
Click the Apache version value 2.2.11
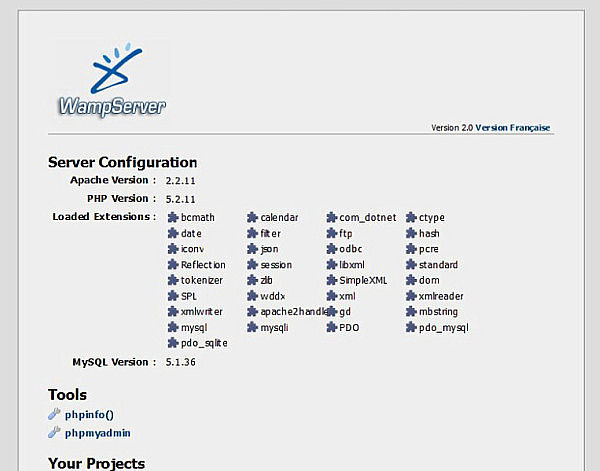pyautogui.click(x=180, y=181)
